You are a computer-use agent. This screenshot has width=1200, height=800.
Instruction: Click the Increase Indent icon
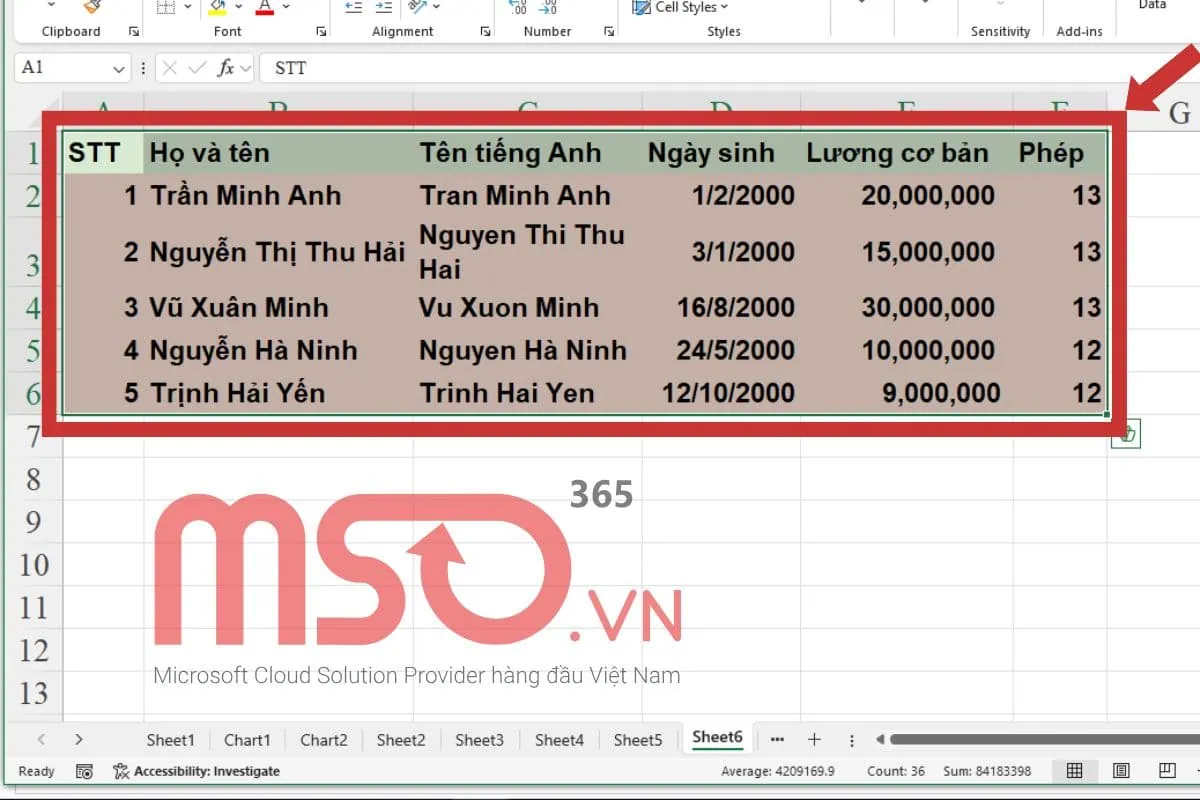383,7
